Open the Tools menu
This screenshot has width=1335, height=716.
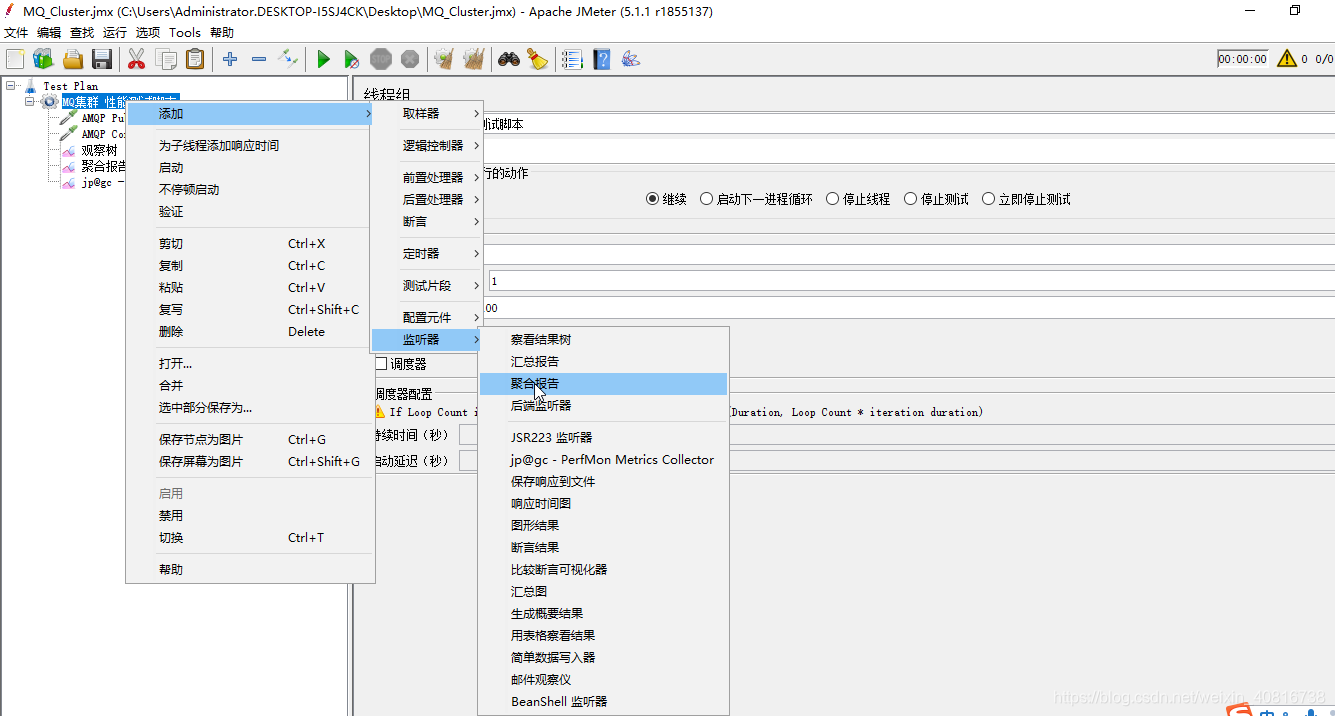click(x=185, y=33)
